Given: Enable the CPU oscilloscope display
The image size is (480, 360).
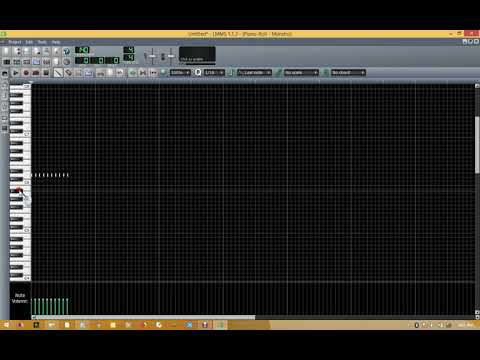Looking at the screenshot, I should [x=197, y=54].
